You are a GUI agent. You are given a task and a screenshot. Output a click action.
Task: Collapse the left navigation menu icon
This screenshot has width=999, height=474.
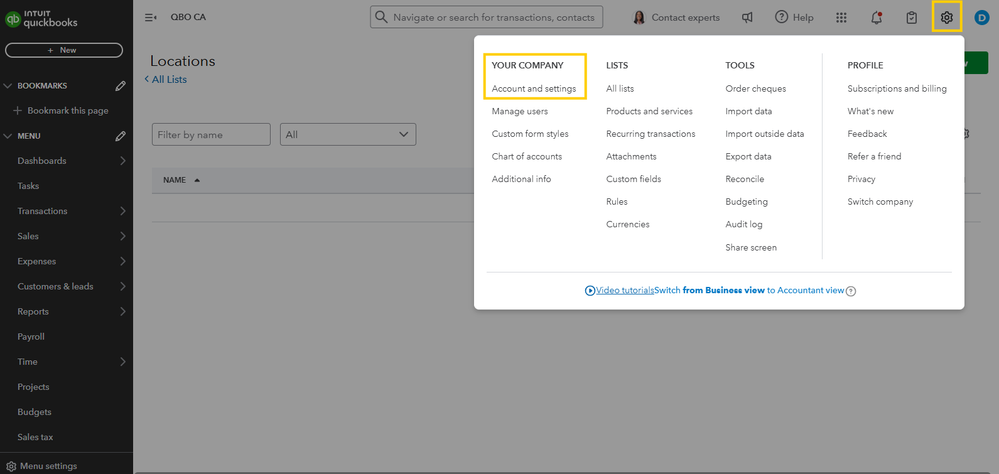click(151, 18)
